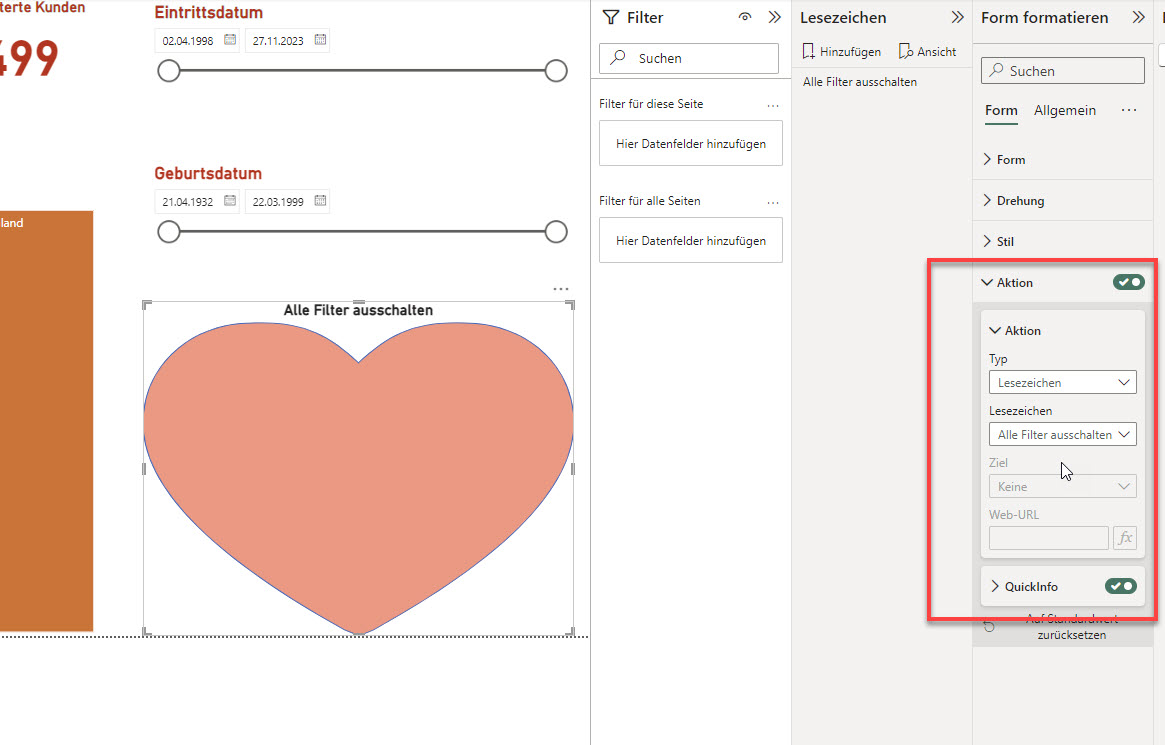The height and width of the screenshot is (745, 1165).
Task: Turn off the Aktion toggle
Action: click(x=1128, y=283)
